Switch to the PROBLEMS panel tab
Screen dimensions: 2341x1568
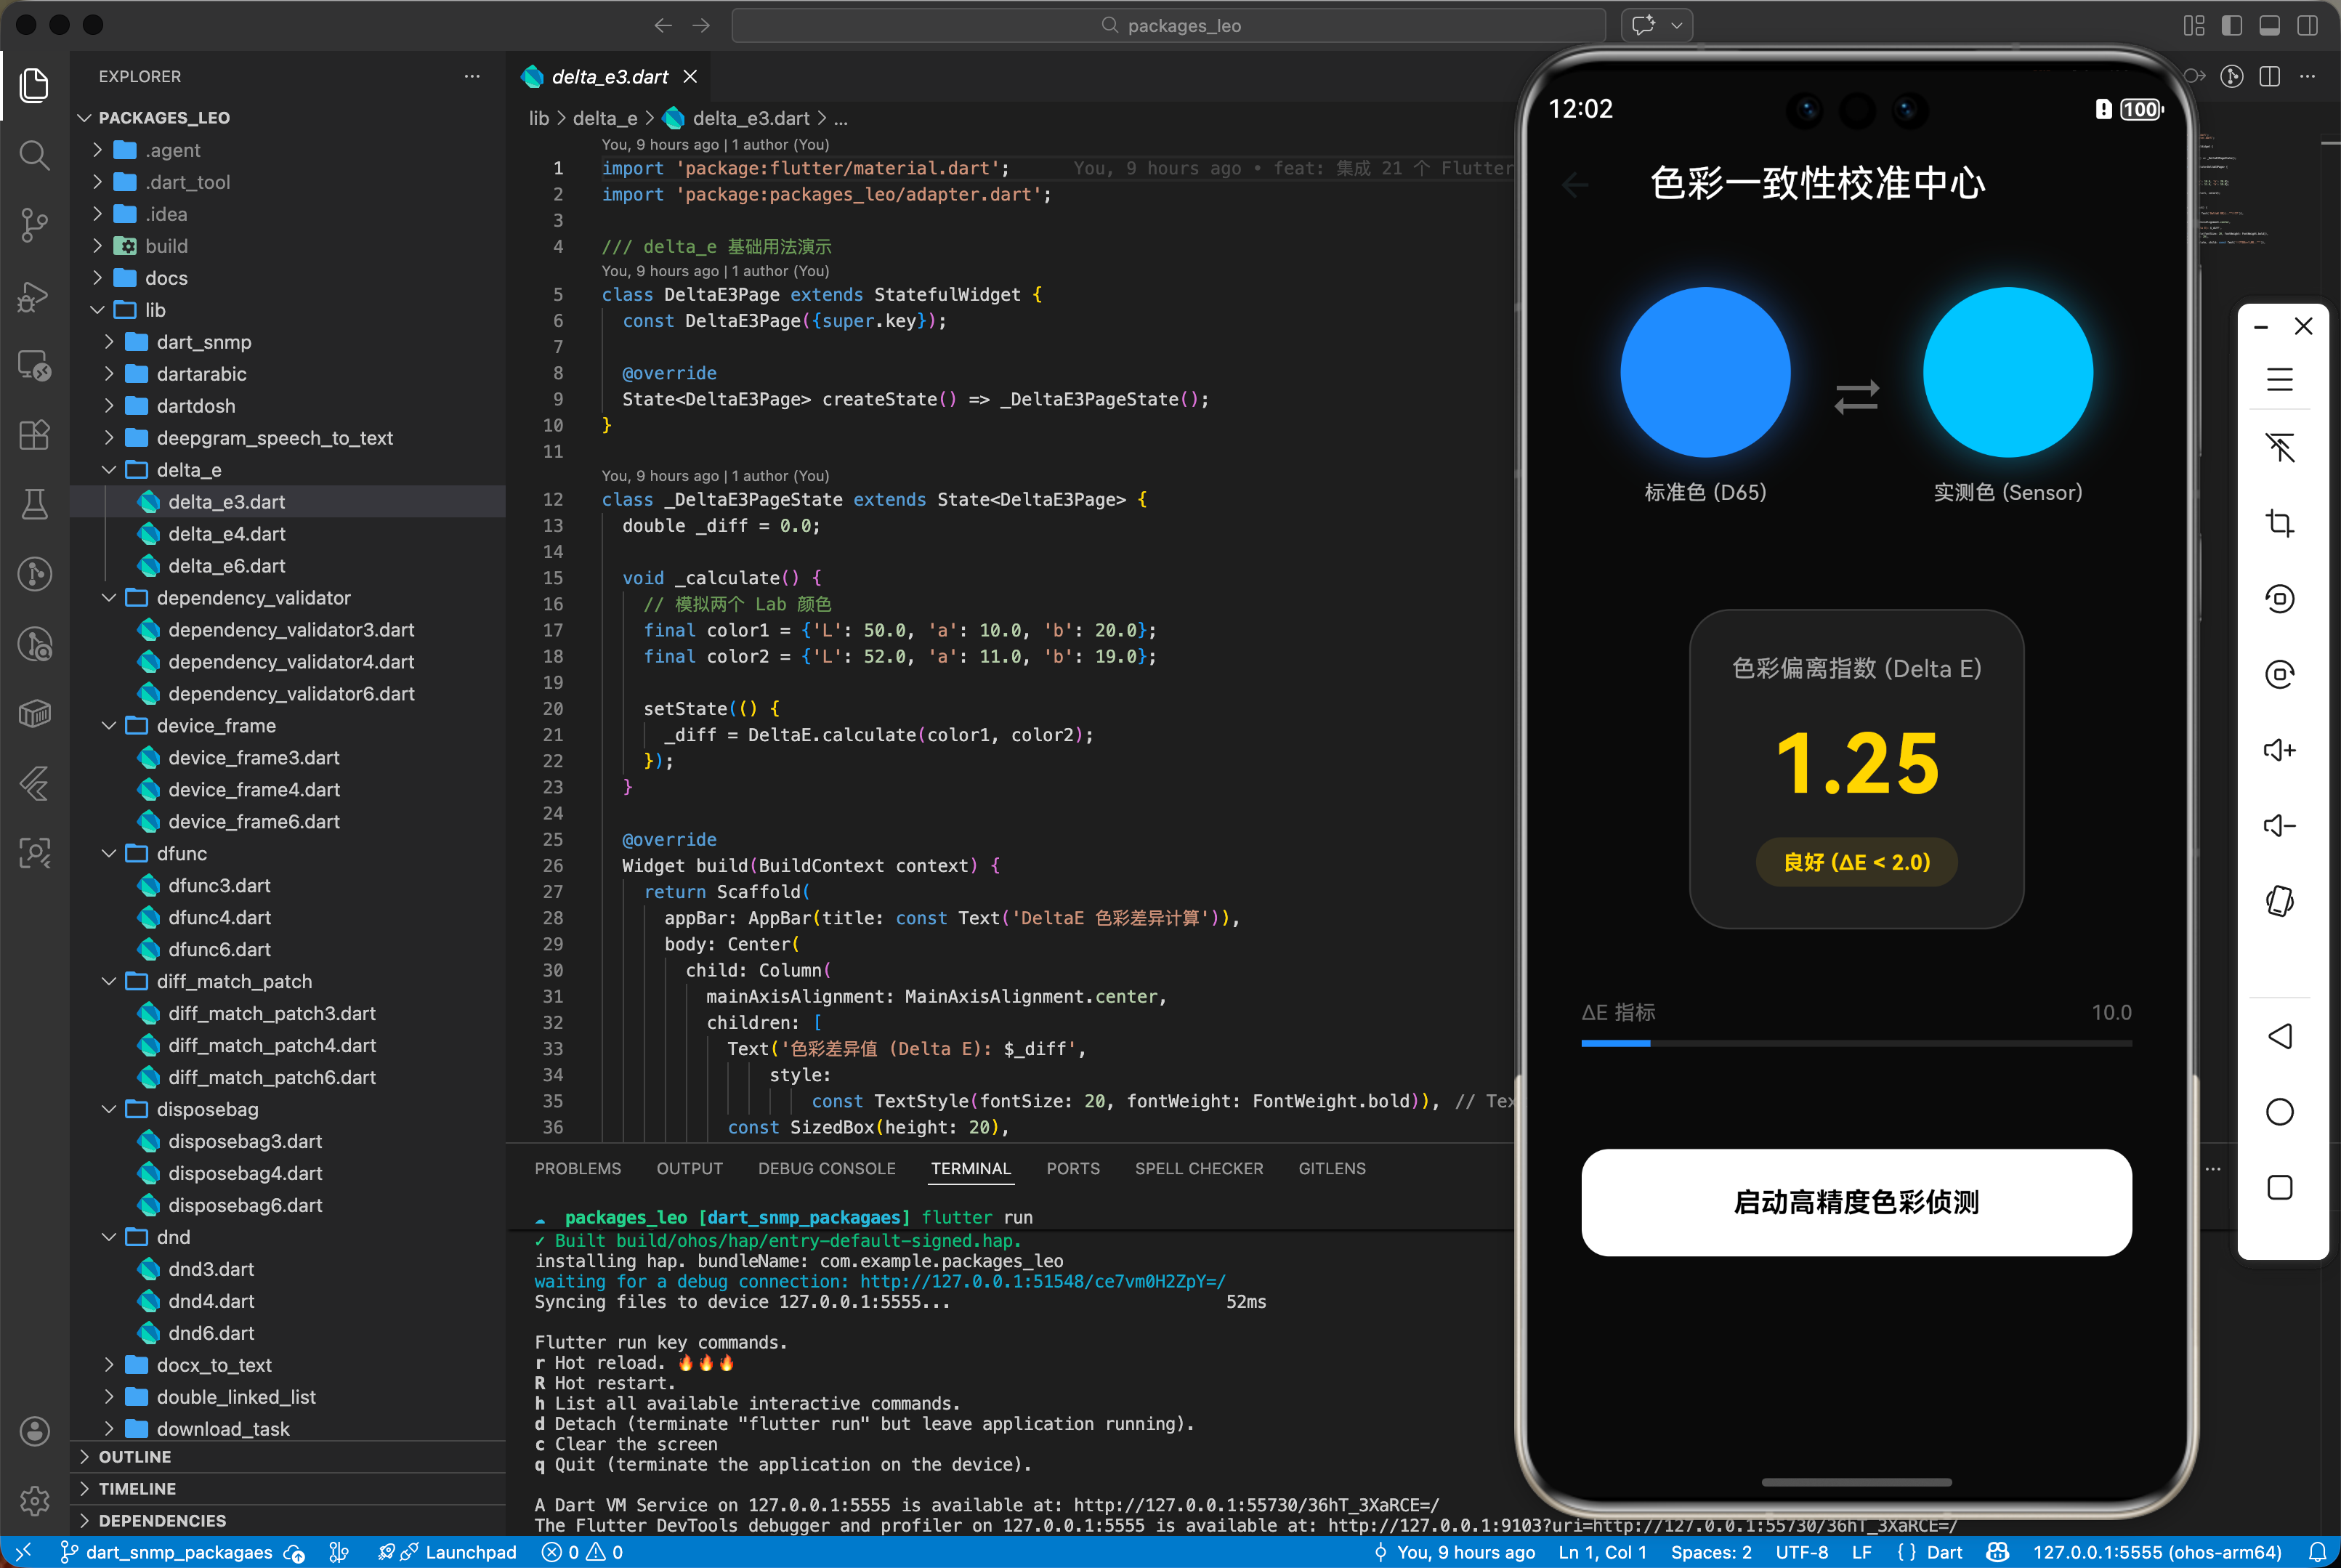click(577, 1168)
